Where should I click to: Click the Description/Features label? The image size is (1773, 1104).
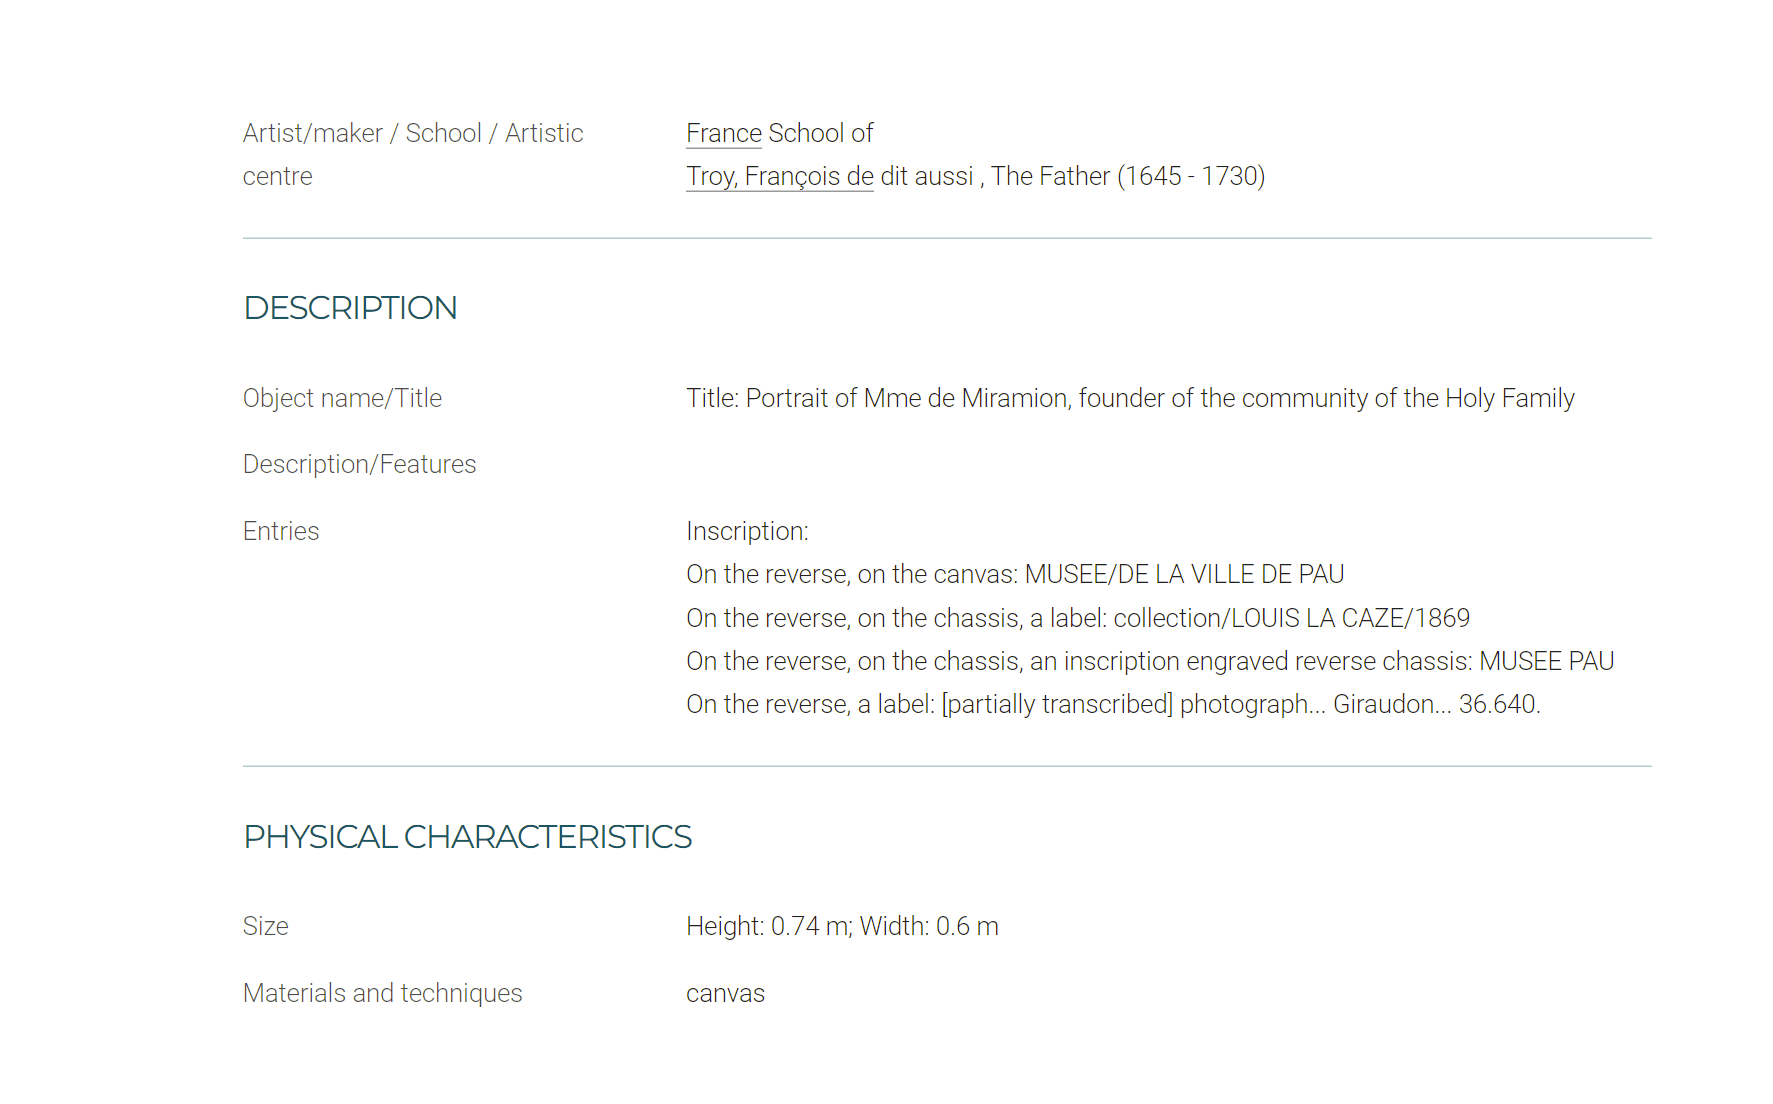point(359,464)
